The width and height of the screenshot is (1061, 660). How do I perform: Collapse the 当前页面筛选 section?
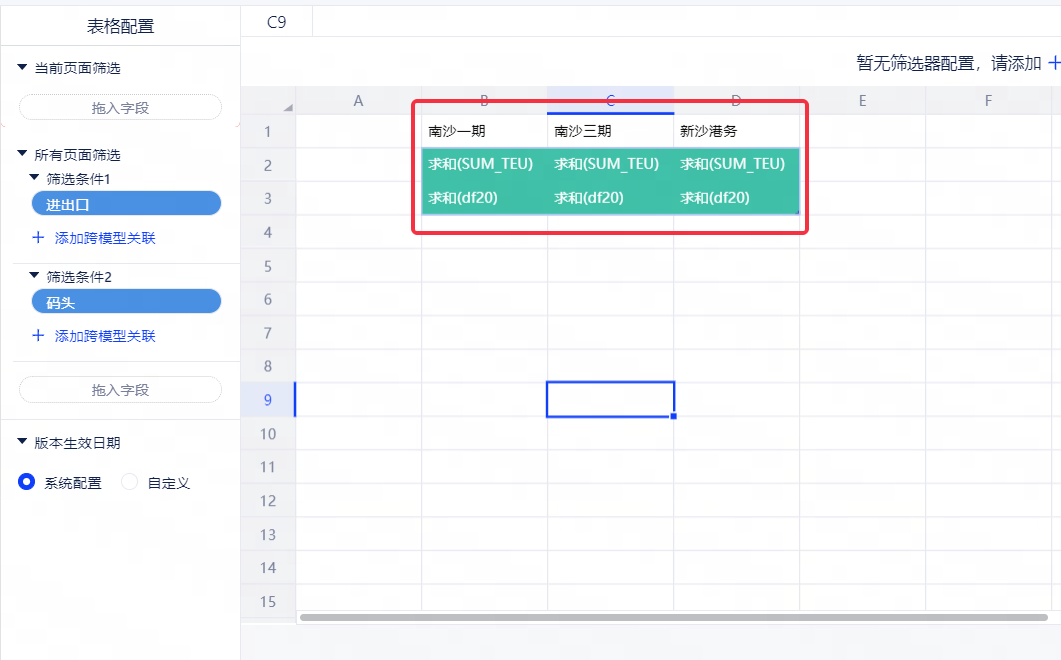(22, 67)
